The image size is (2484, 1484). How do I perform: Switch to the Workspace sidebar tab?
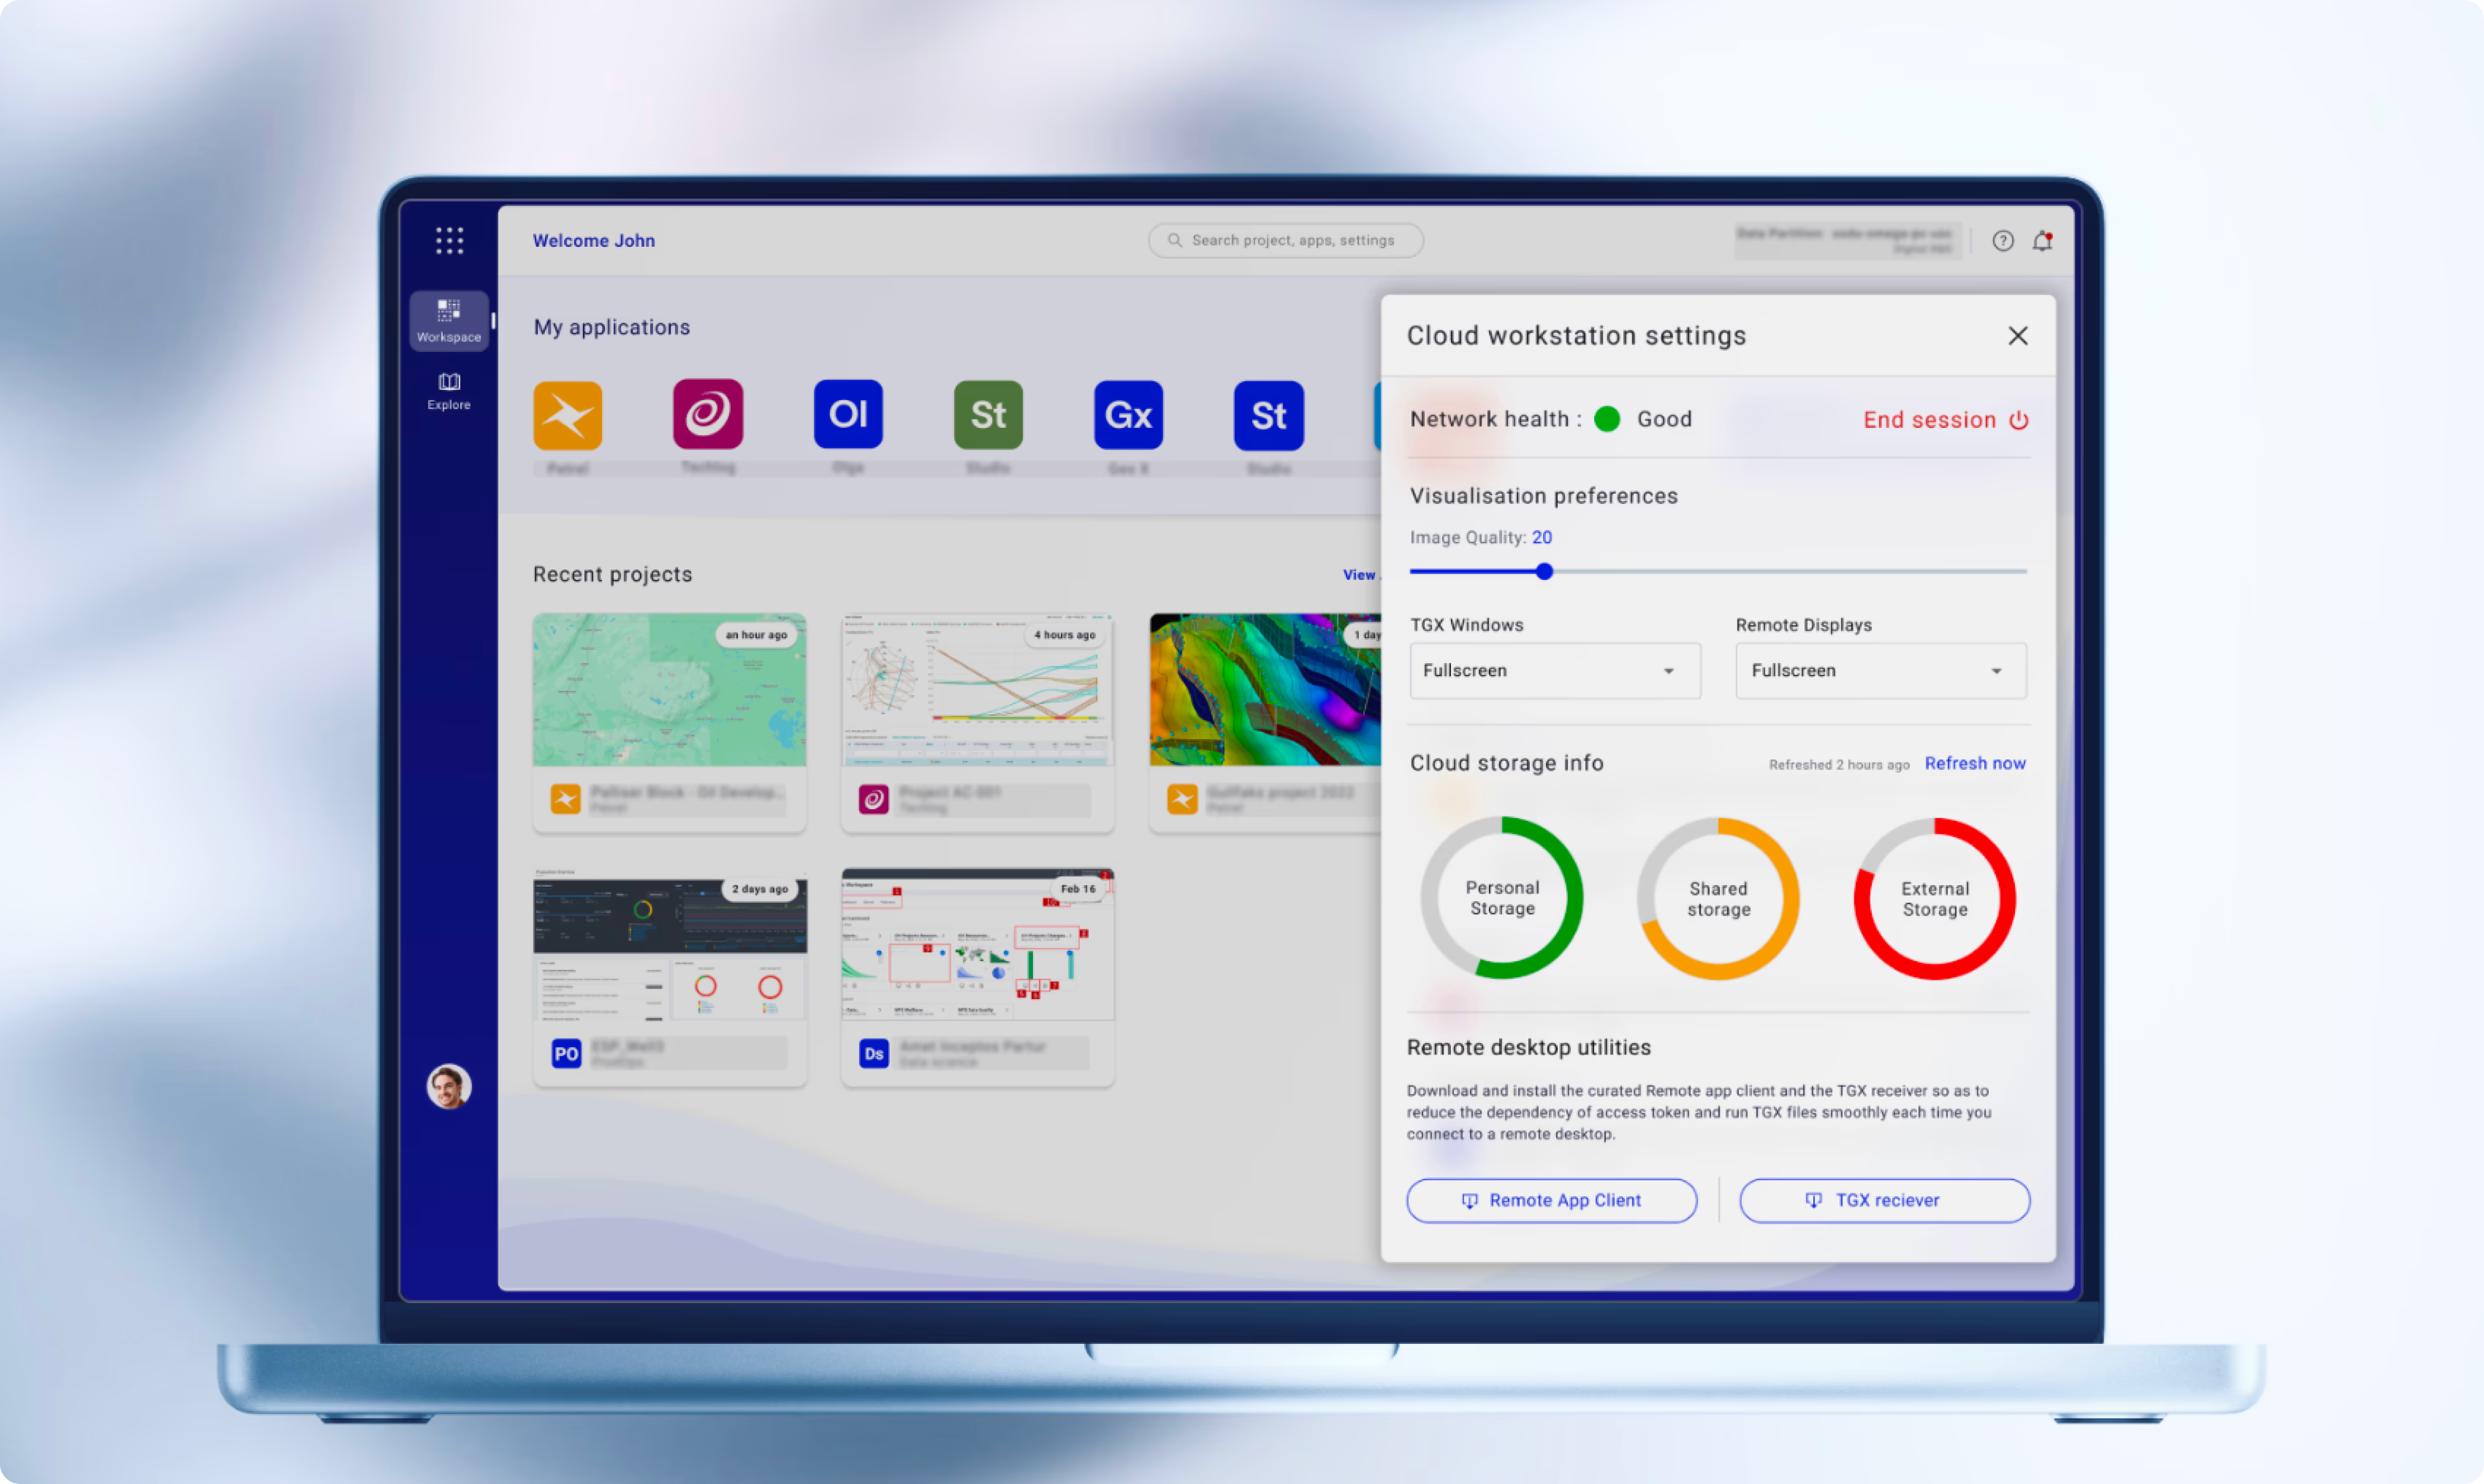point(449,320)
